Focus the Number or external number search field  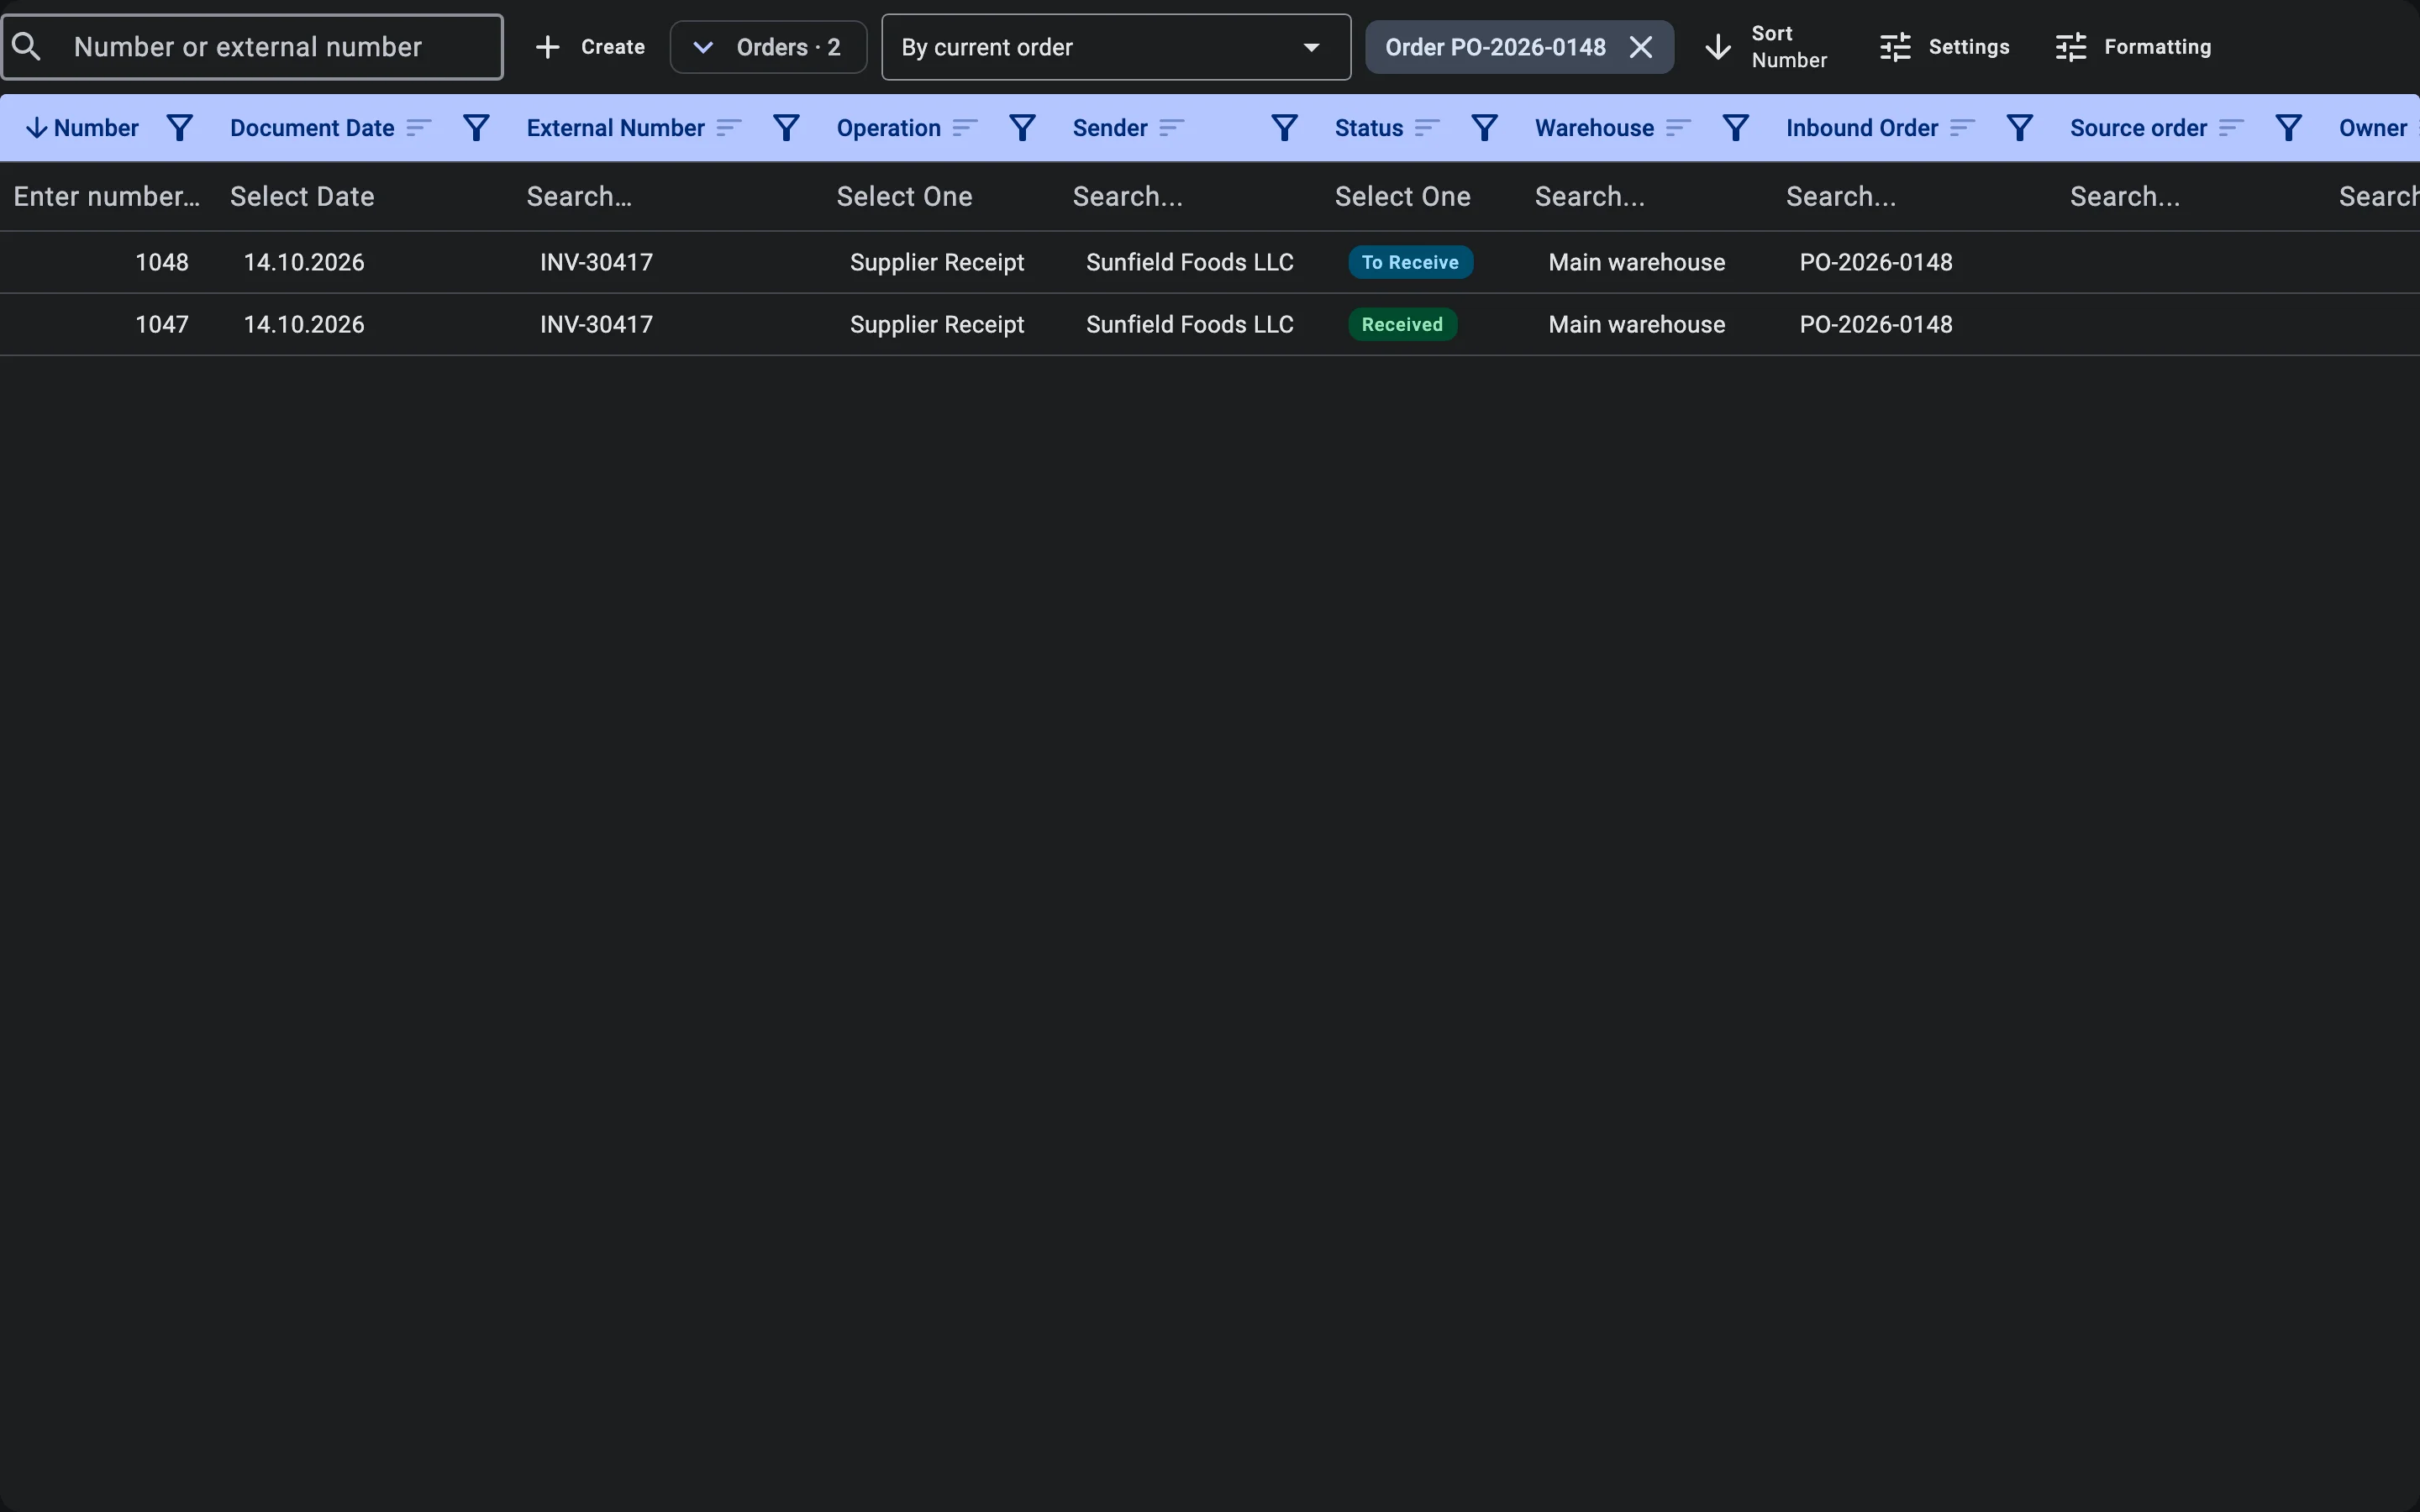coord(252,47)
